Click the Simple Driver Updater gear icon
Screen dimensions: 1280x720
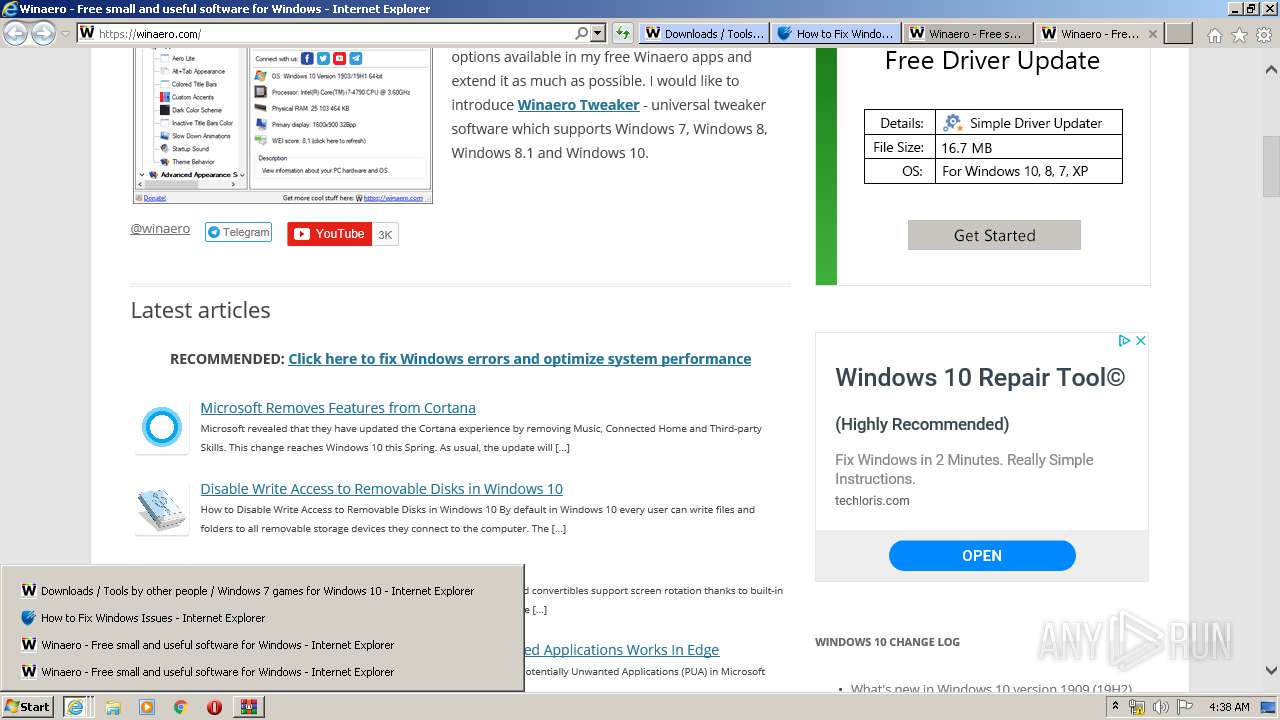tap(952, 123)
